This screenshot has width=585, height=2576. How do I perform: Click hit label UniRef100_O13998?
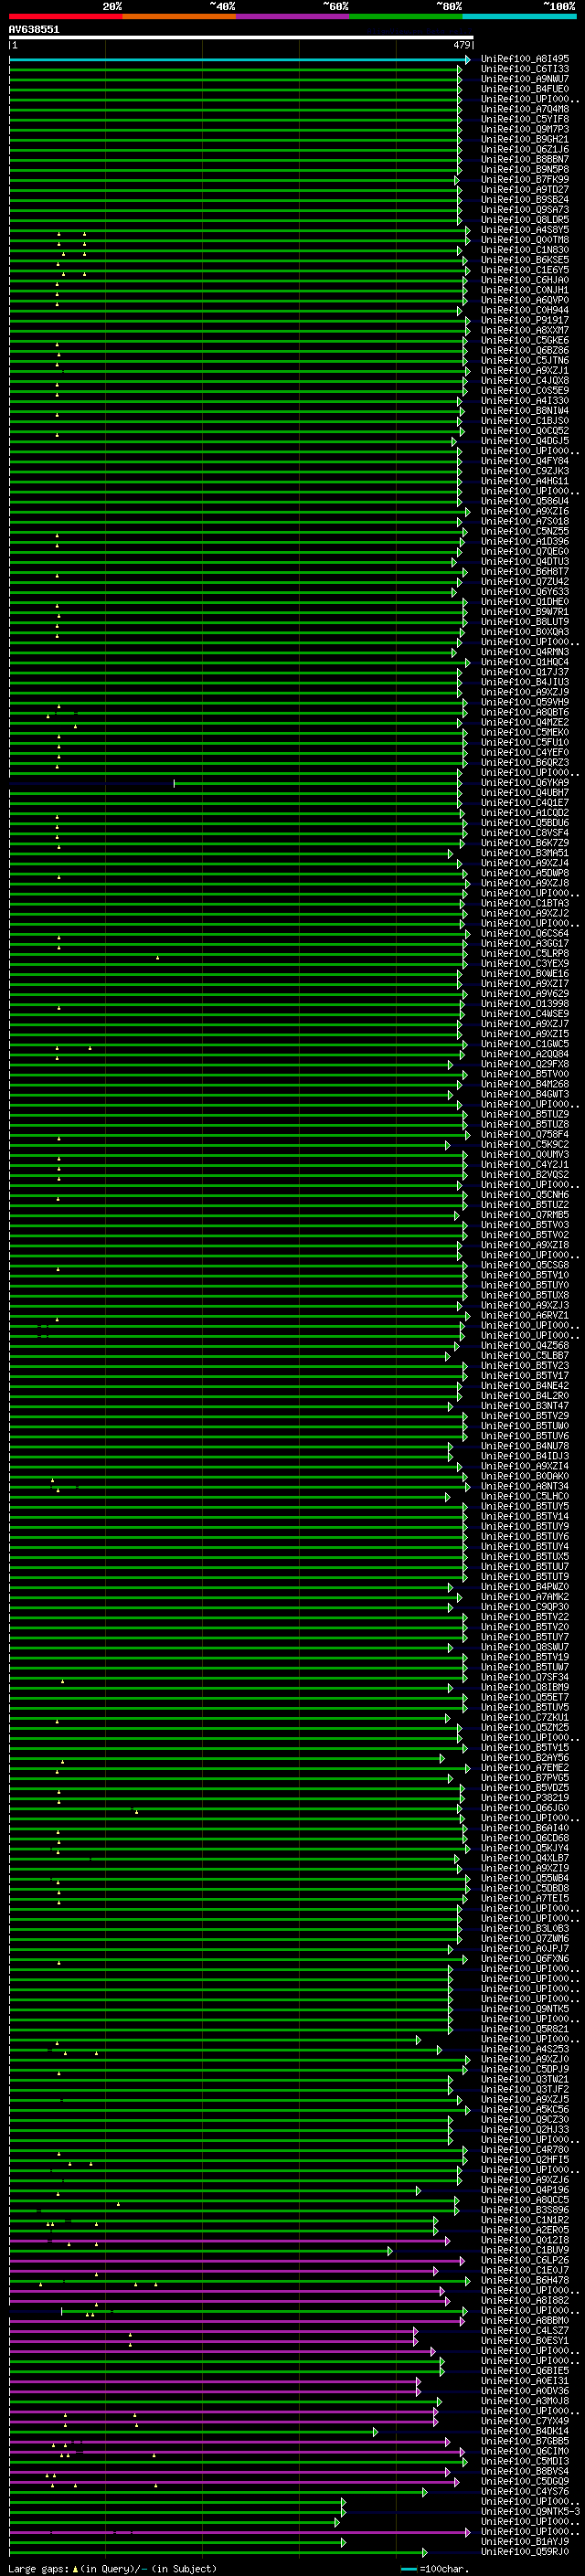[x=525, y=1004]
